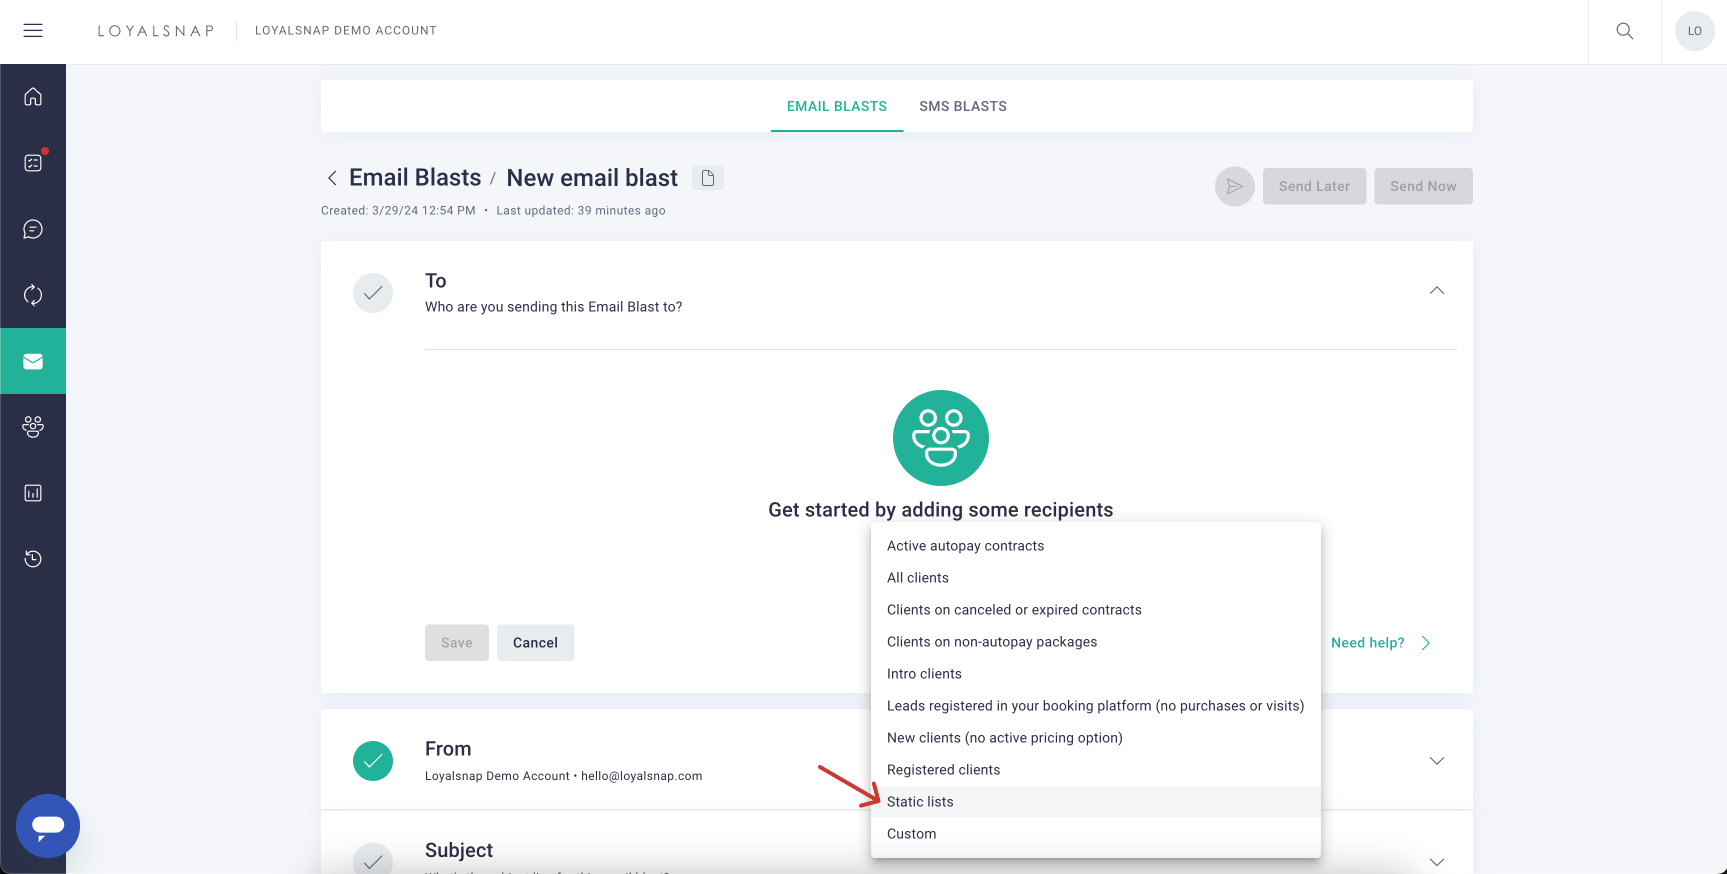Image resolution: width=1727 pixels, height=874 pixels.
Task: Select Static lists from the recipients menu
Action: (919, 801)
